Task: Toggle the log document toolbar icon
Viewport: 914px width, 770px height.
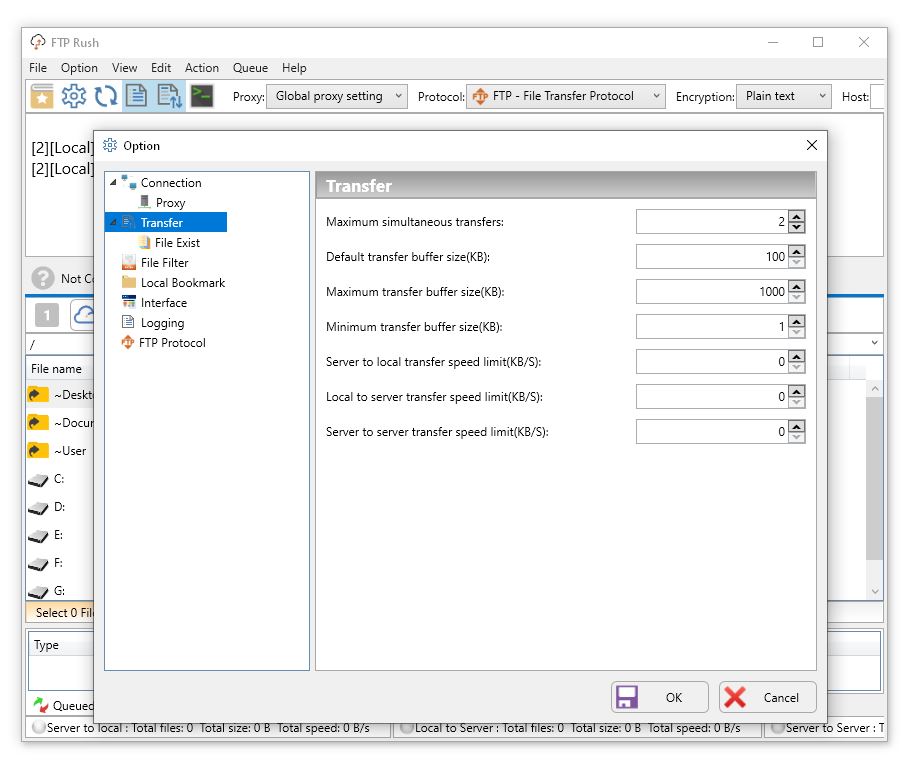Action: (x=137, y=96)
